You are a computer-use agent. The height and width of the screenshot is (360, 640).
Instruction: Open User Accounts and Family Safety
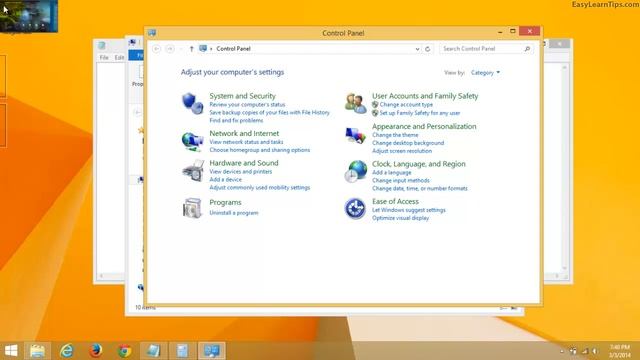[x=425, y=96]
